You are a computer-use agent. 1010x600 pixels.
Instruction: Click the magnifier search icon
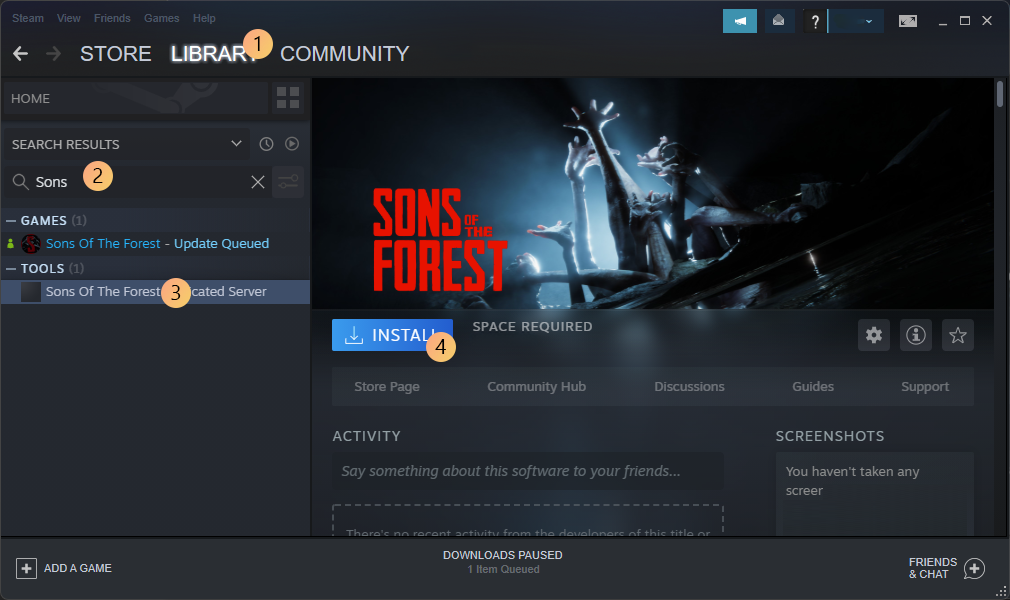coord(21,182)
